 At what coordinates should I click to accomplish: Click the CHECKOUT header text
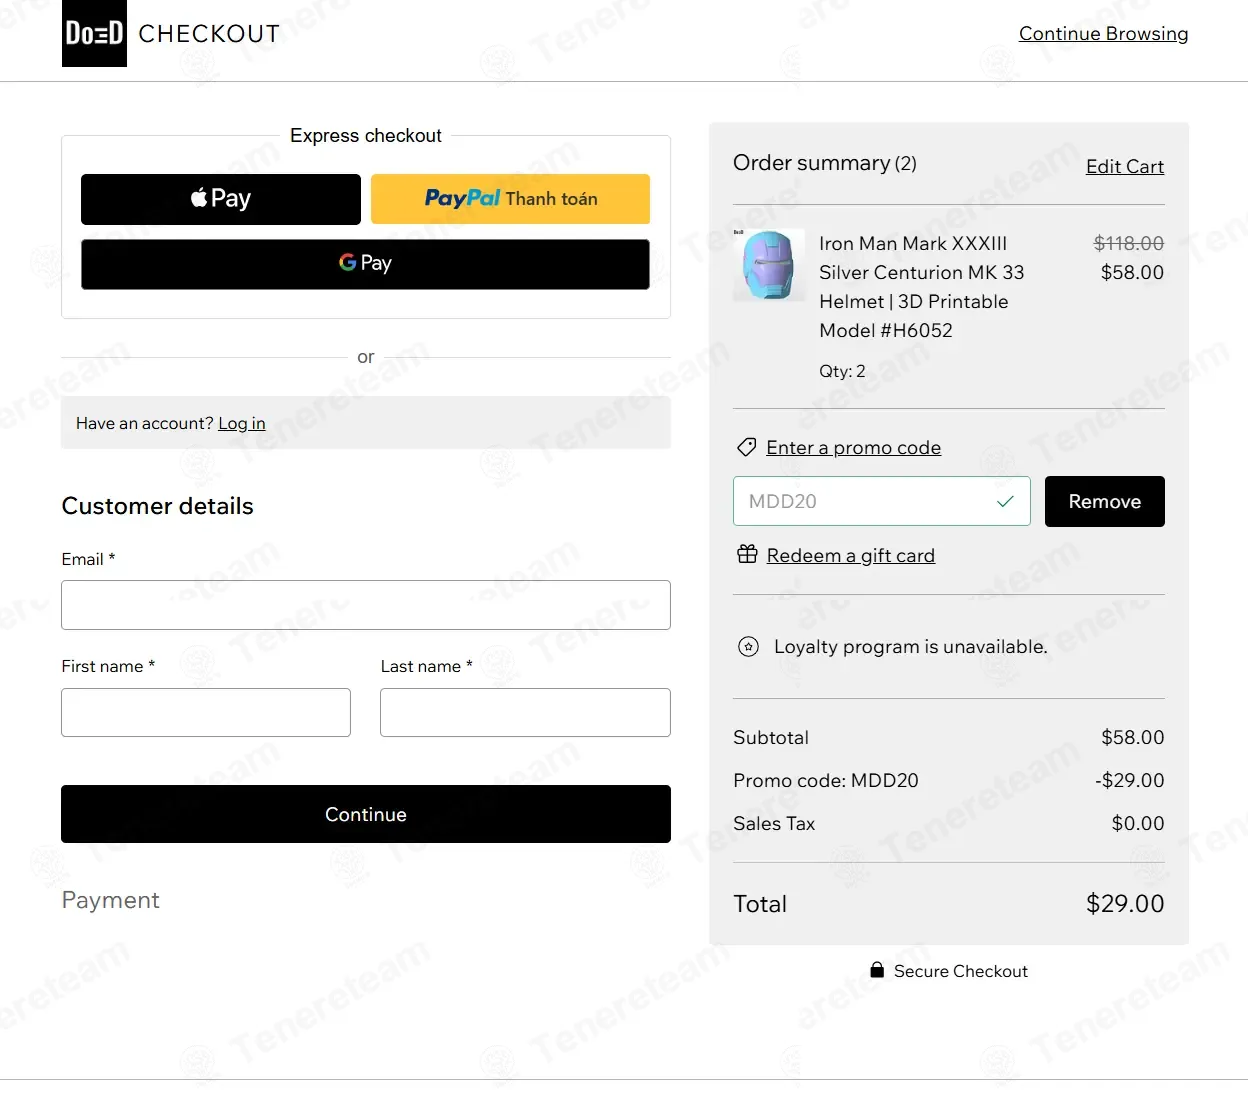click(209, 34)
